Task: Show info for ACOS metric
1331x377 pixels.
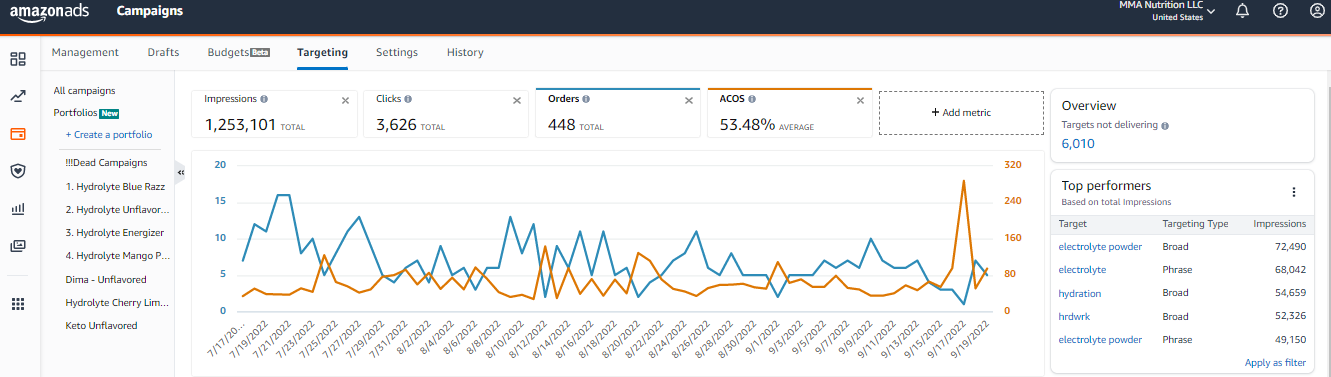Action: [752, 100]
